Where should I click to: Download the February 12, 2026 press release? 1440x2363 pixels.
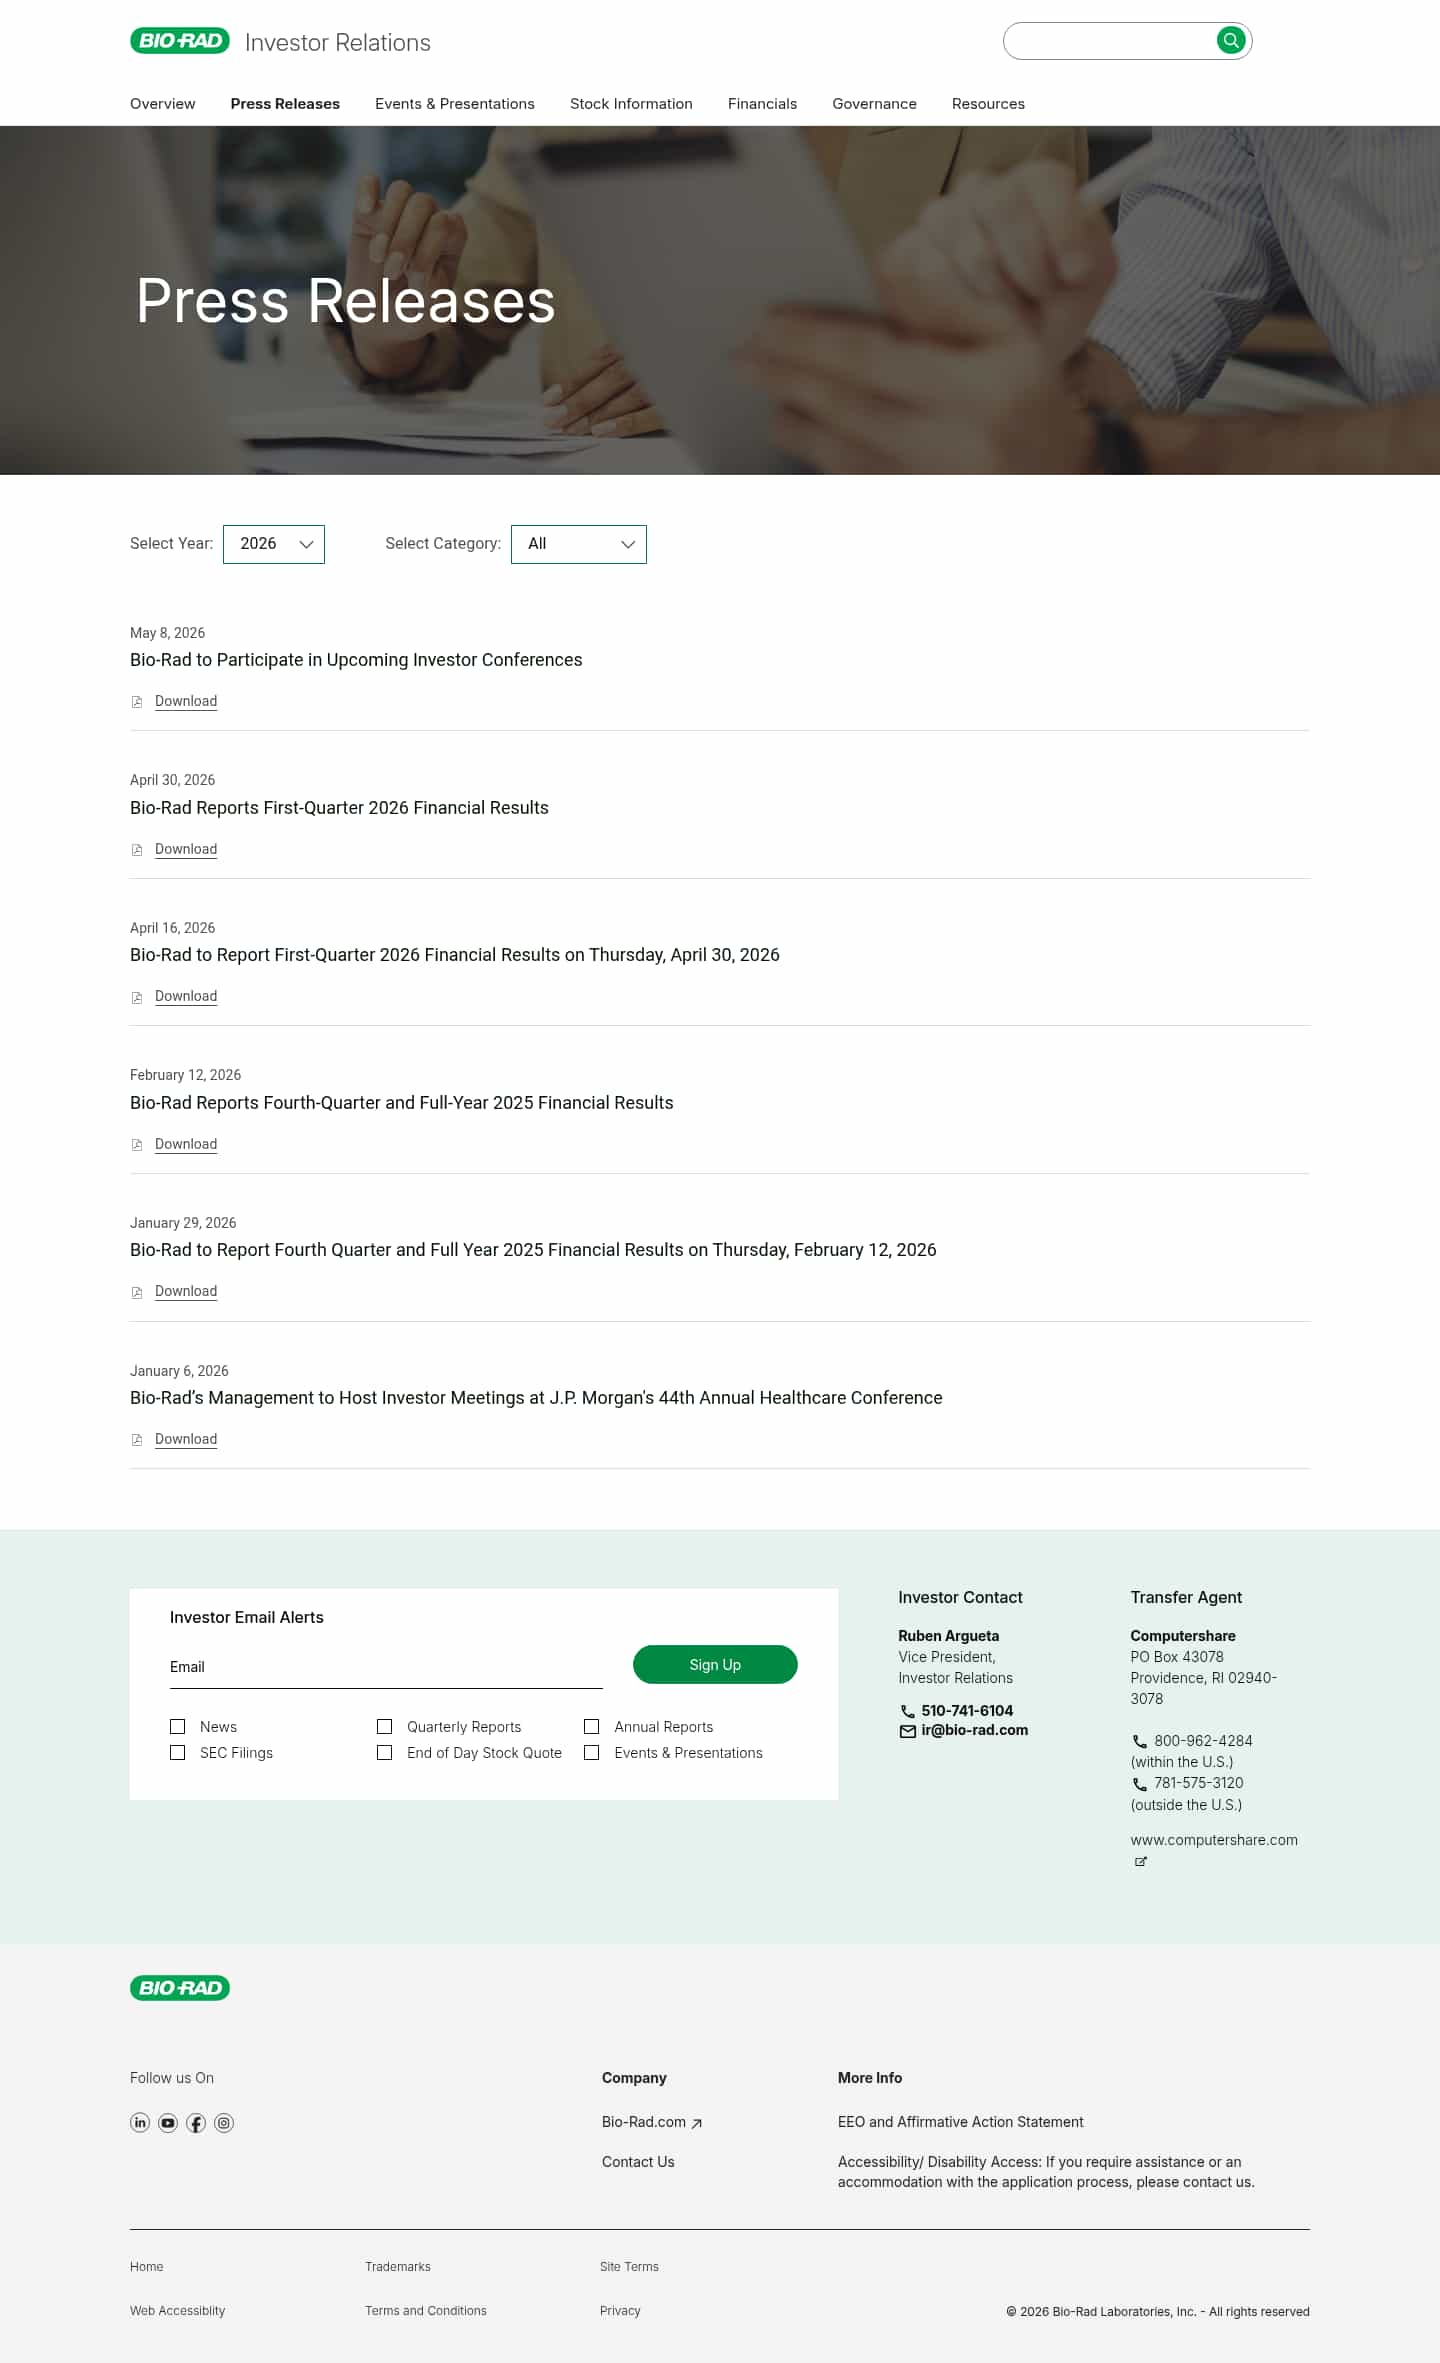coord(186,1145)
